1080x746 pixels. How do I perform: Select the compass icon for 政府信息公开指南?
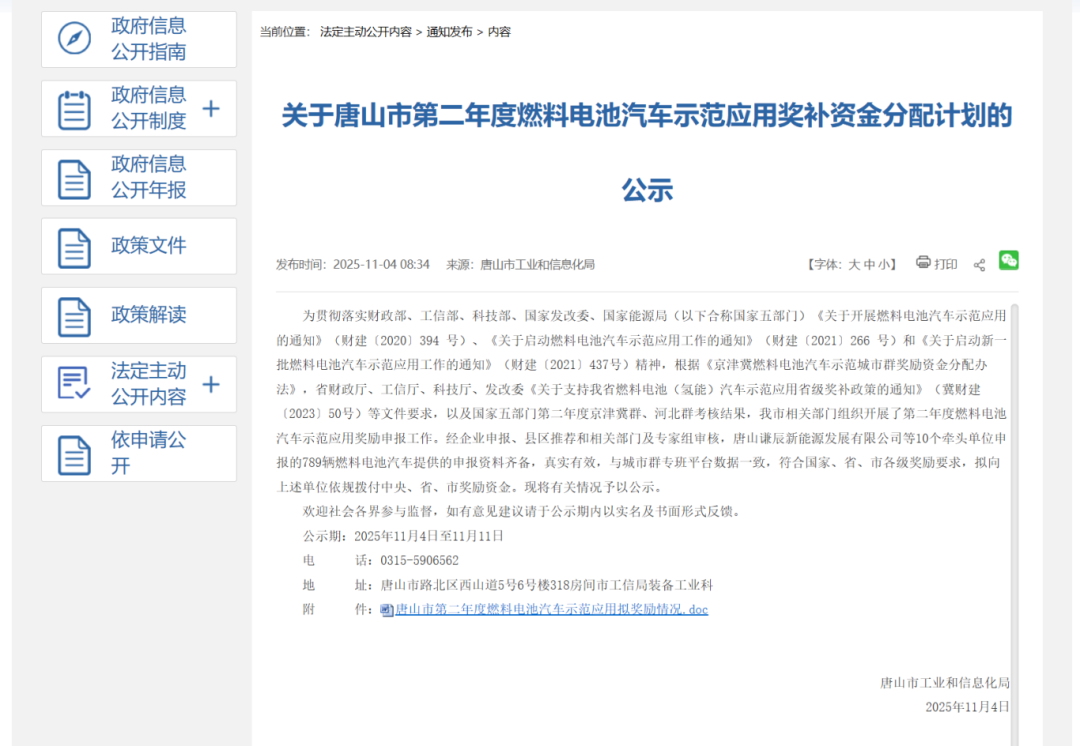pos(73,39)
